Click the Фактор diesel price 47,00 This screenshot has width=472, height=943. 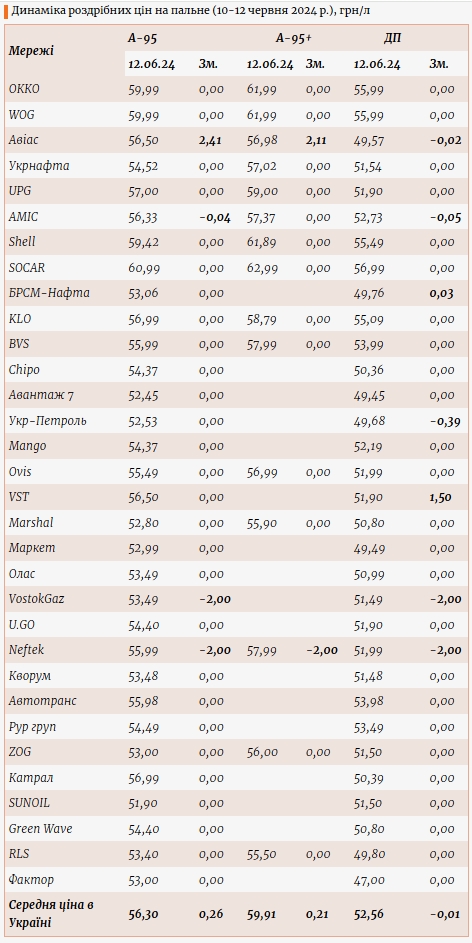pos(369,880)
